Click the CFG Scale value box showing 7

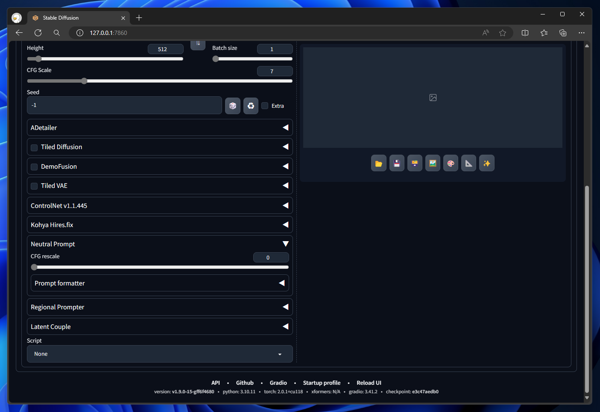click(x=275, y=71)
